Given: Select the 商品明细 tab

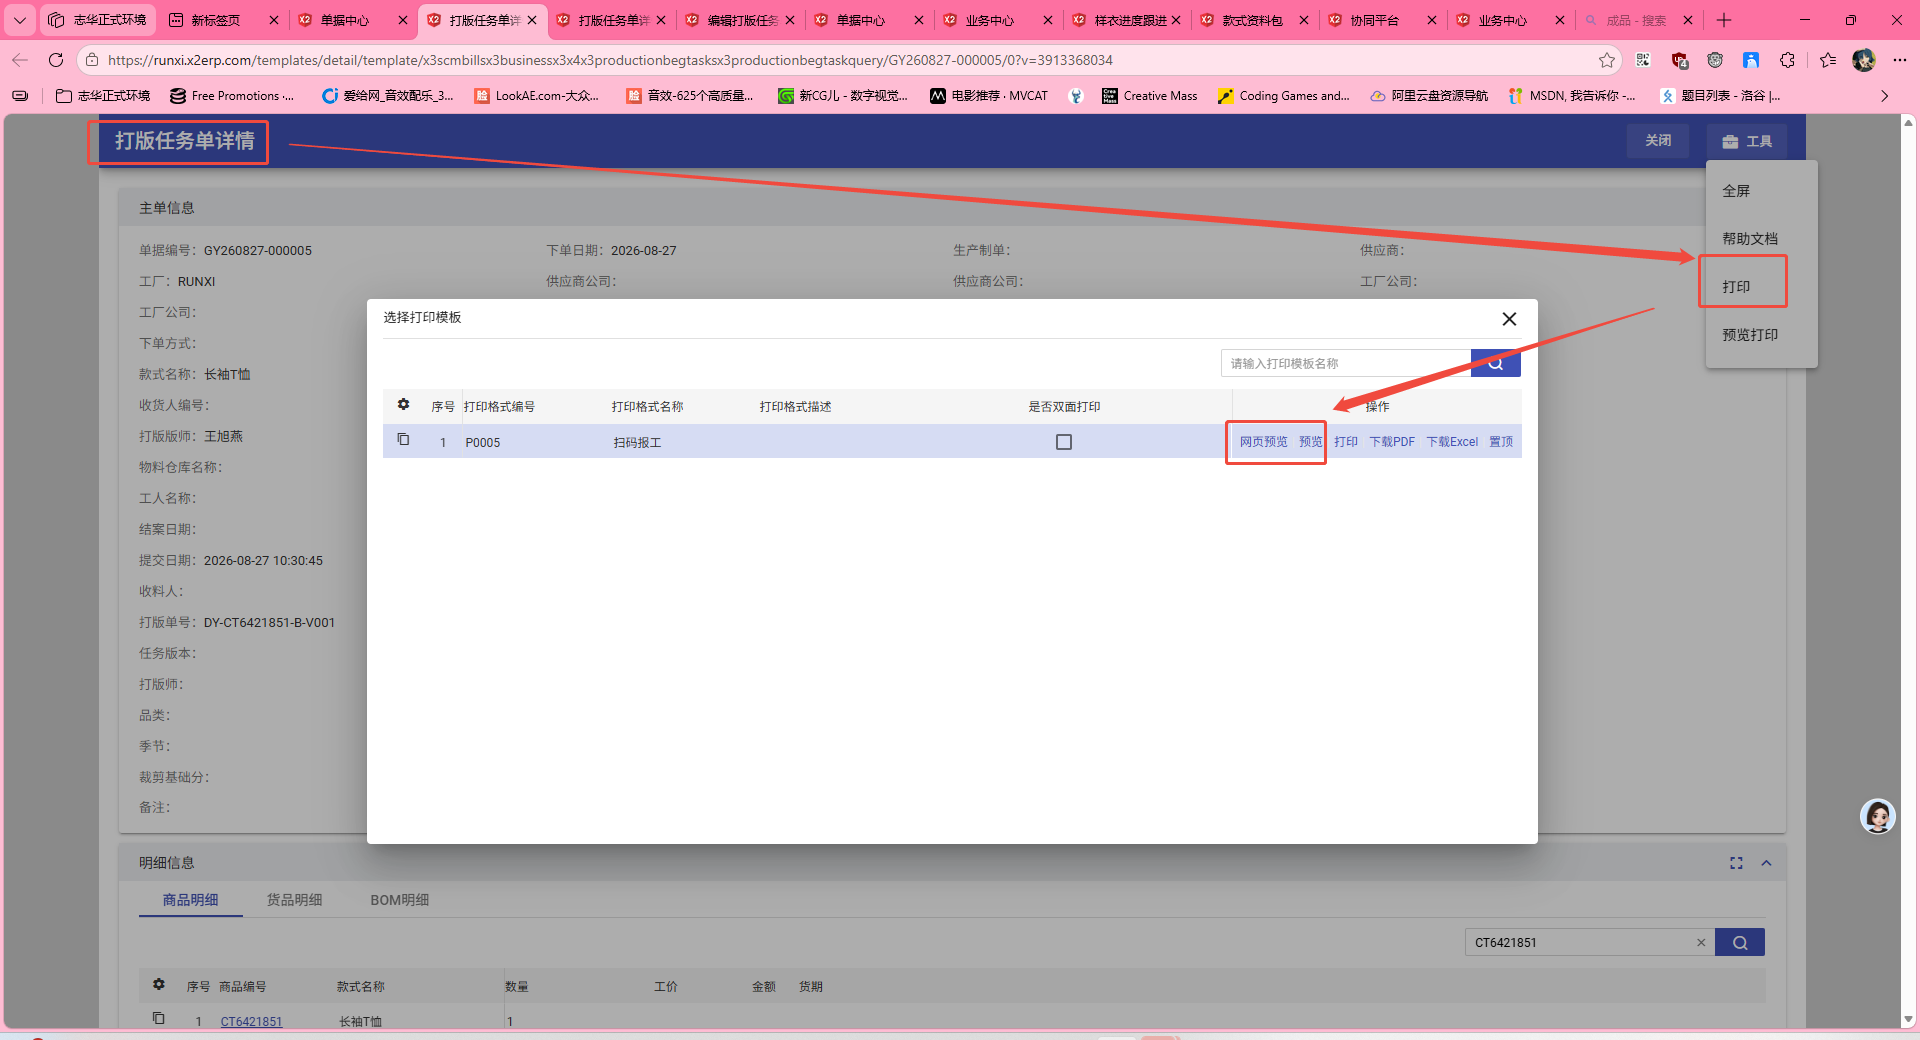Looking at the screenshot, I should click(x=190, y=900).
